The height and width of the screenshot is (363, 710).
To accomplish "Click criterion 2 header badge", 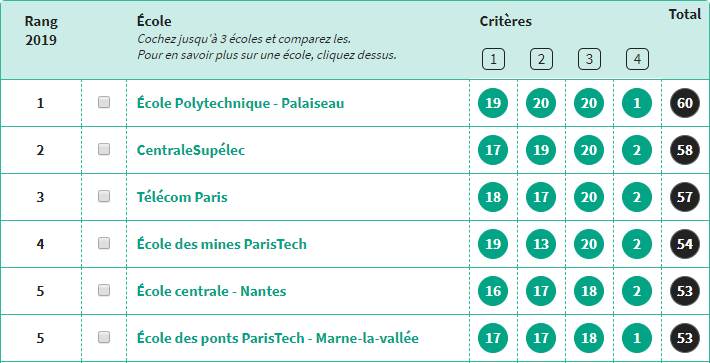I will [x=541, y=59].
